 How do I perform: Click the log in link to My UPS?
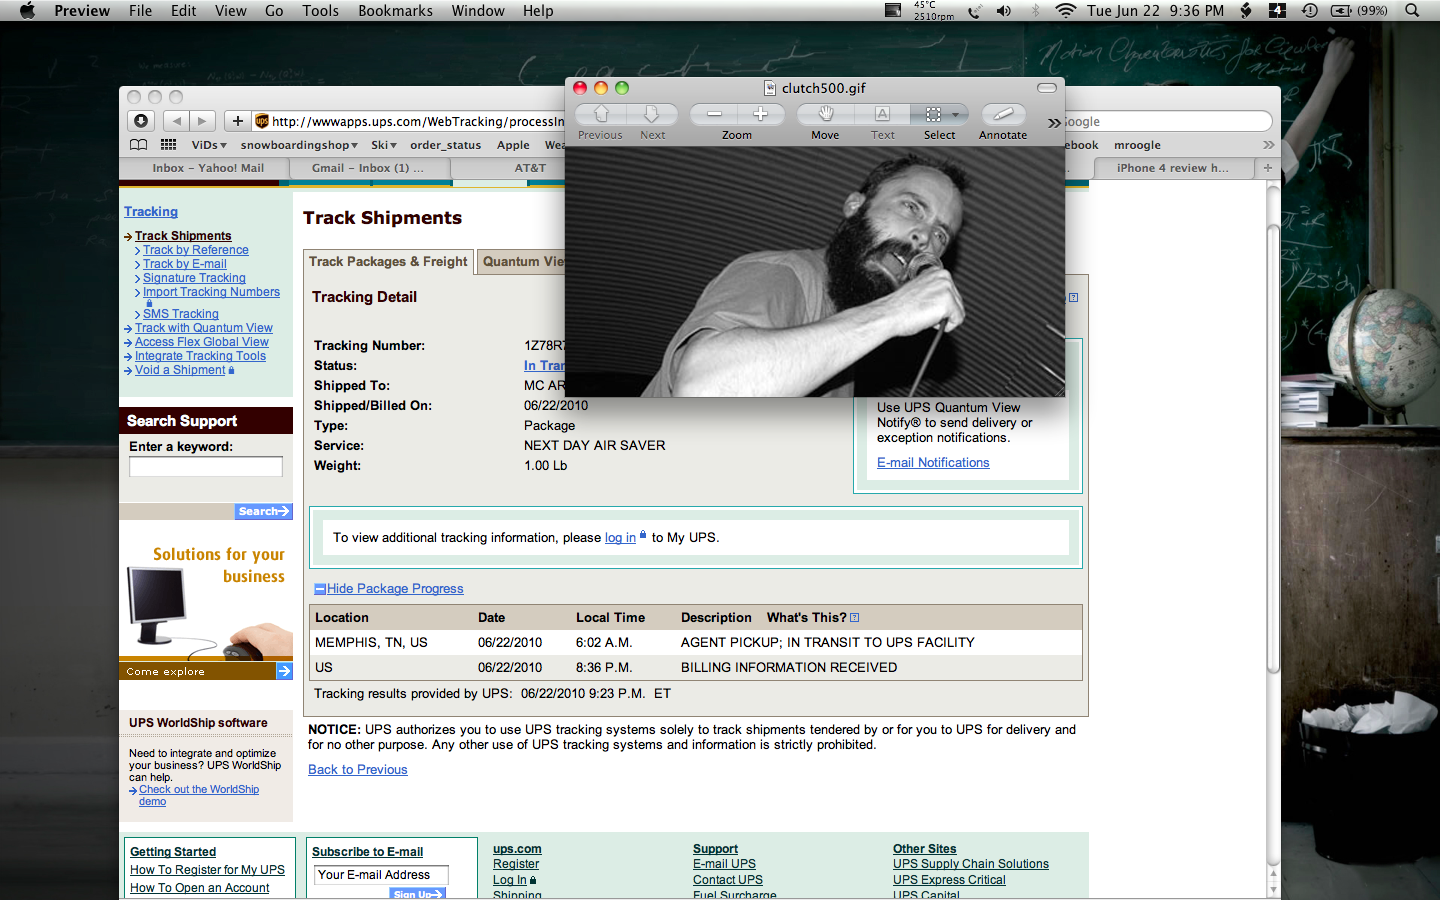pyautogui.click(x=620, y=538)
